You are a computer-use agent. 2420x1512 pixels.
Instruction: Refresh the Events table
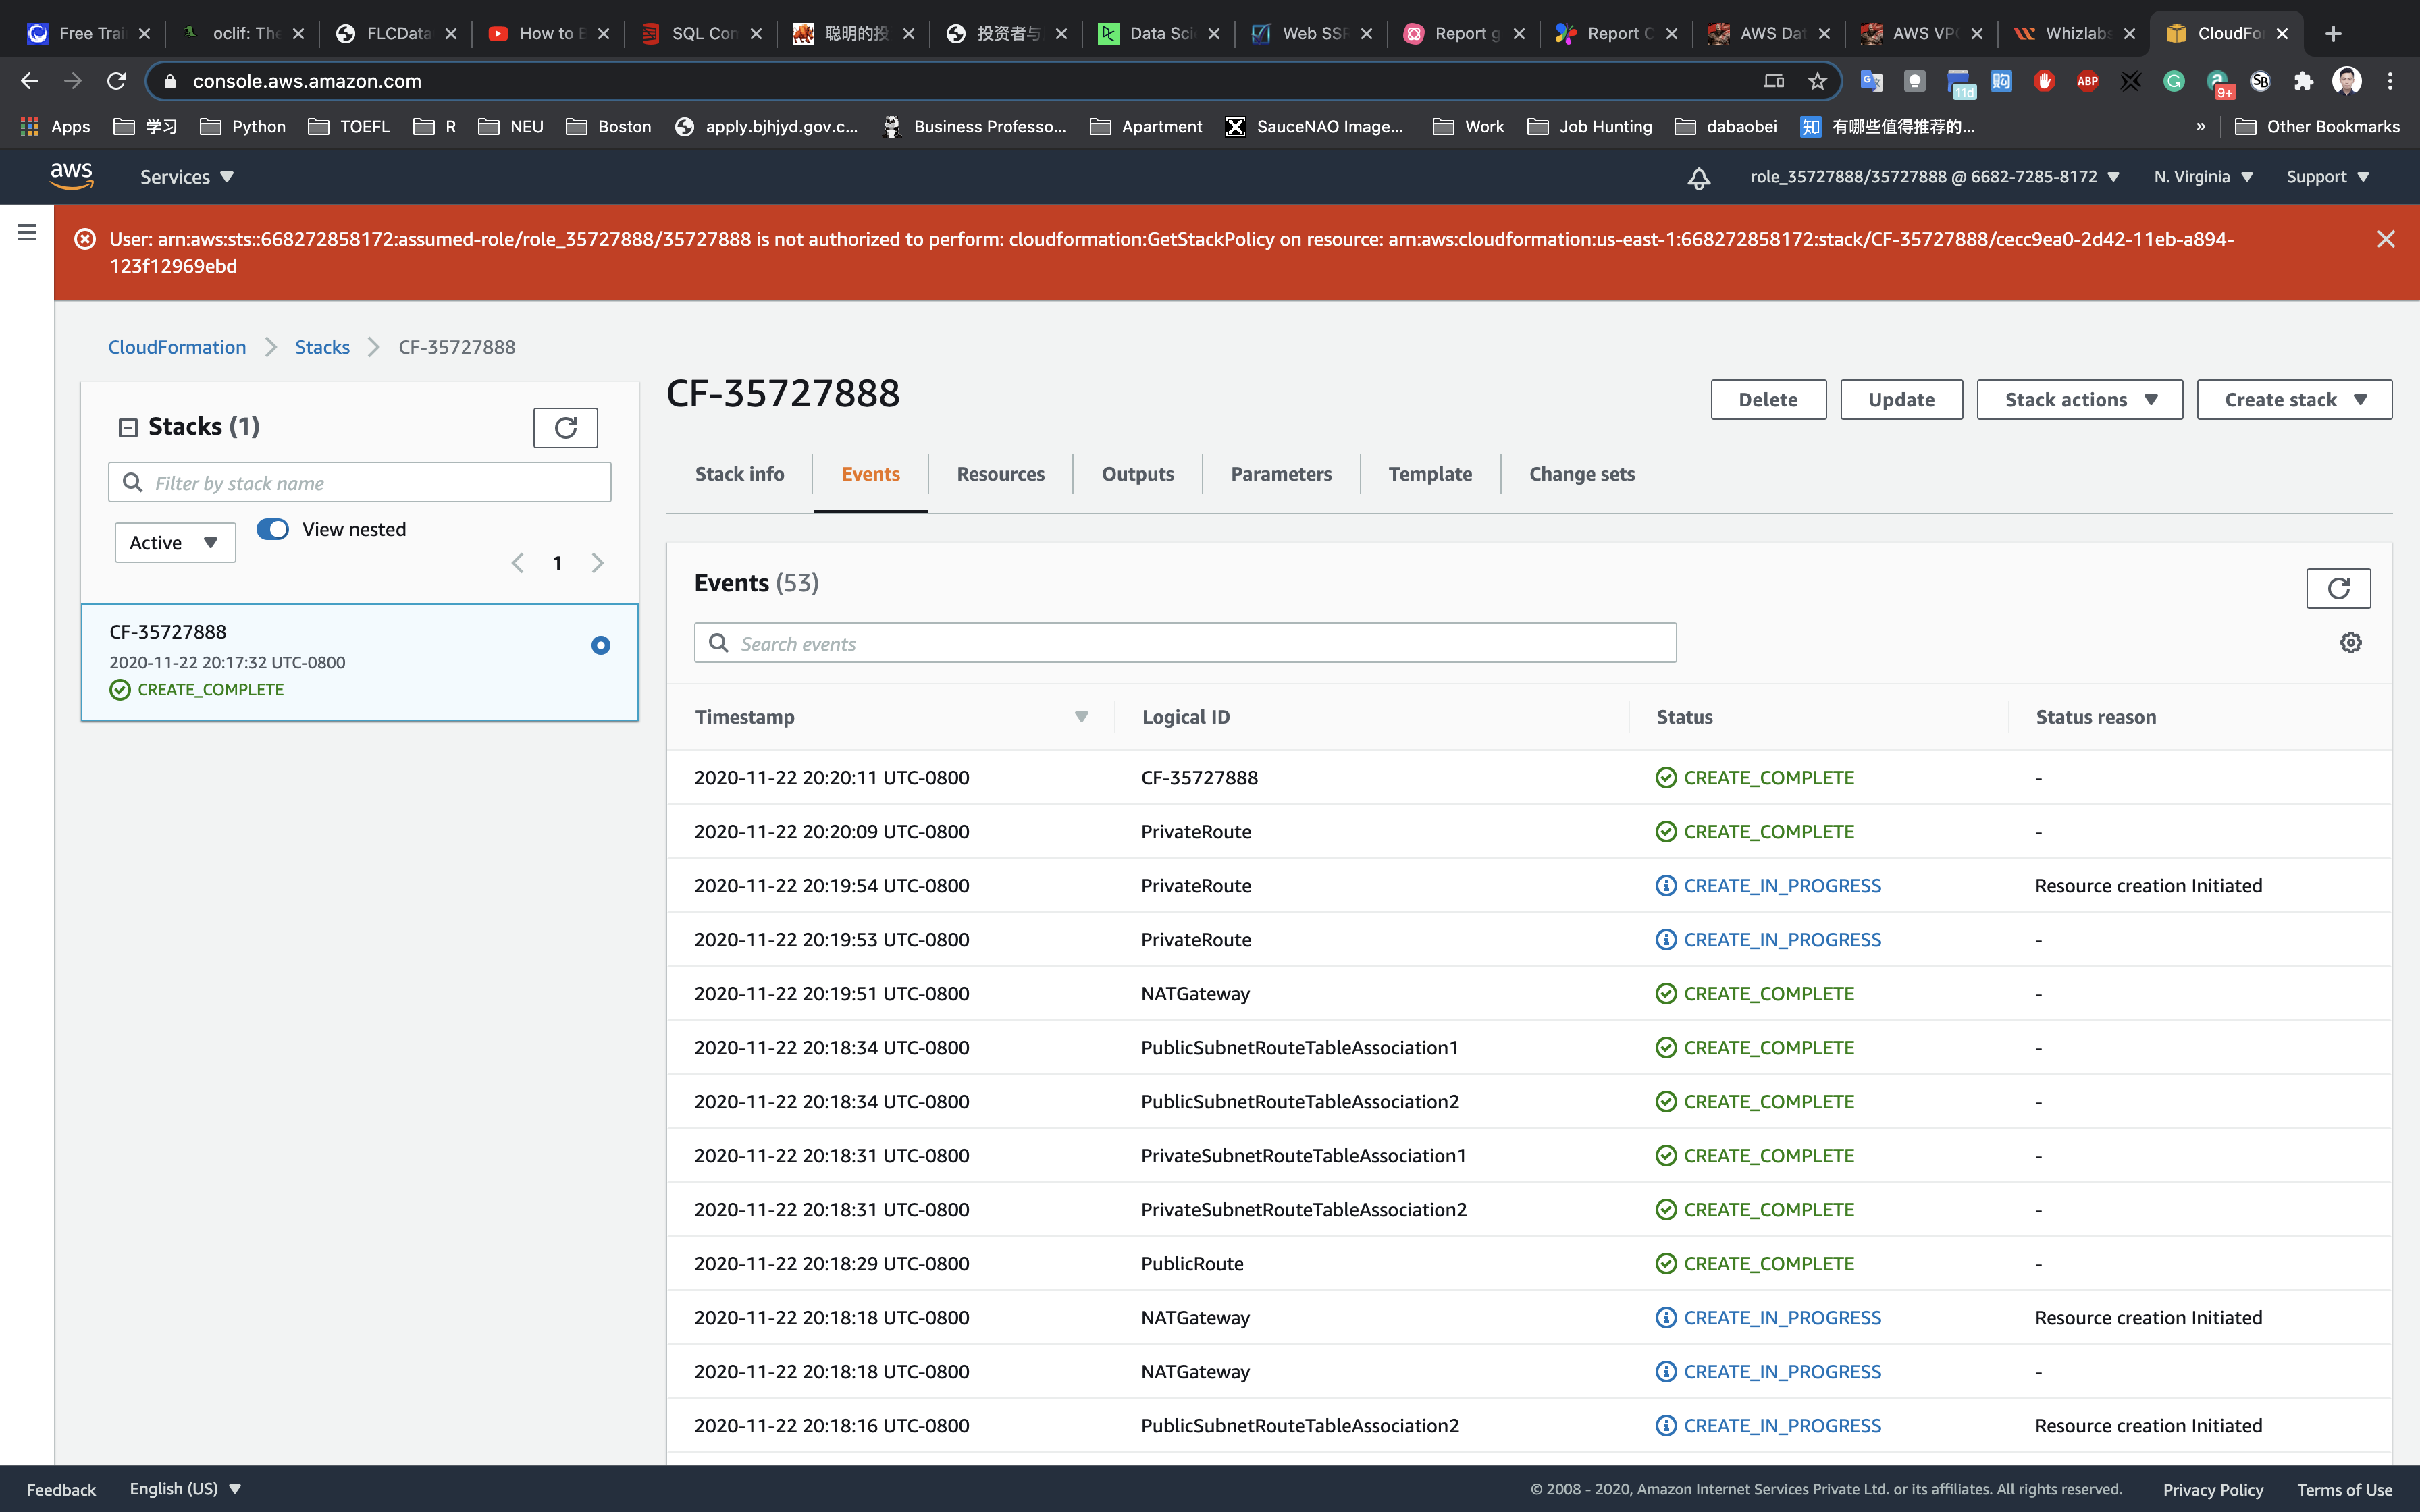point(2337,588)
